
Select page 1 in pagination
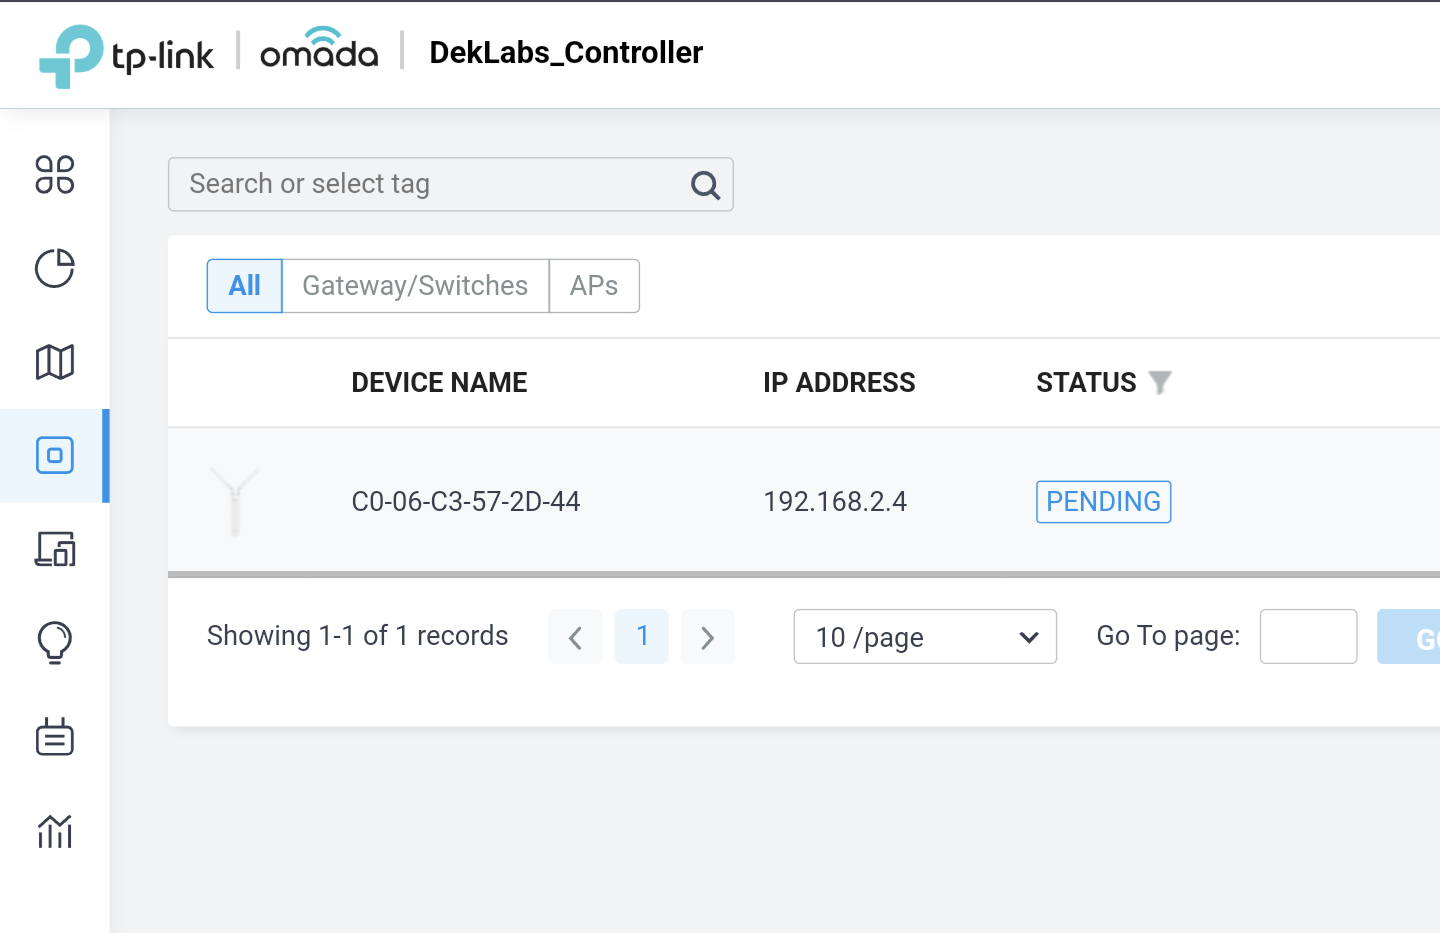pyautogui.click(x=641, y=637)
